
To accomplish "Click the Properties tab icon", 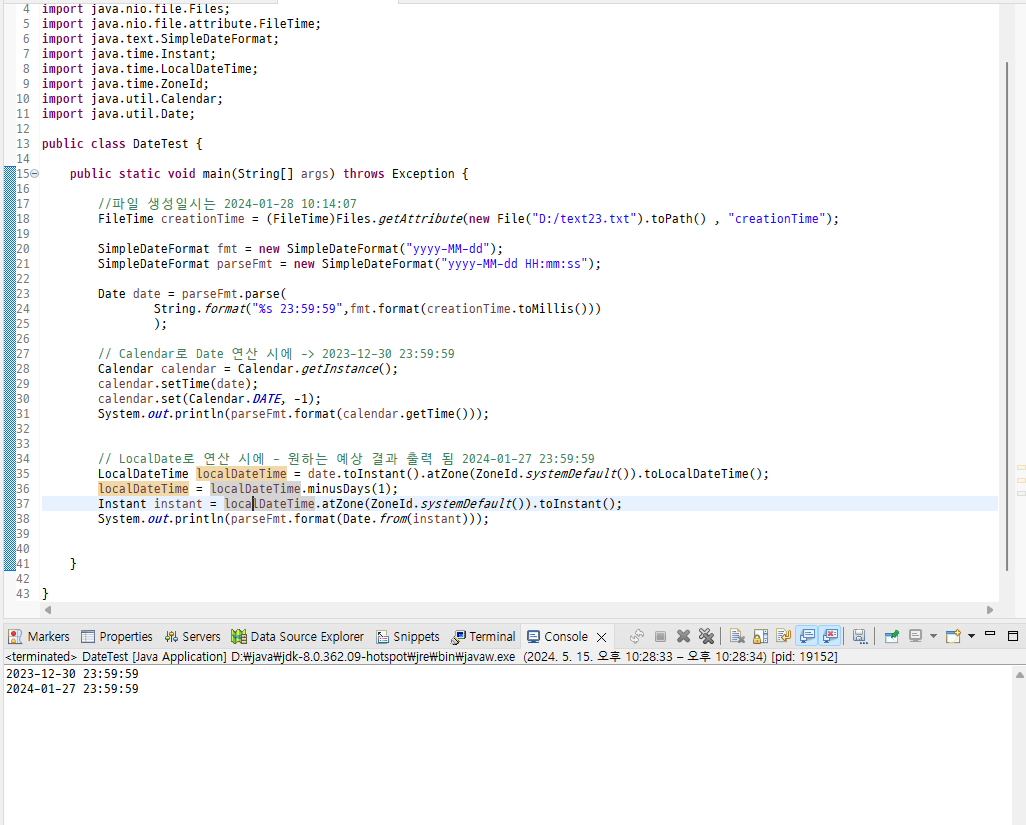I will pos(88,637).
